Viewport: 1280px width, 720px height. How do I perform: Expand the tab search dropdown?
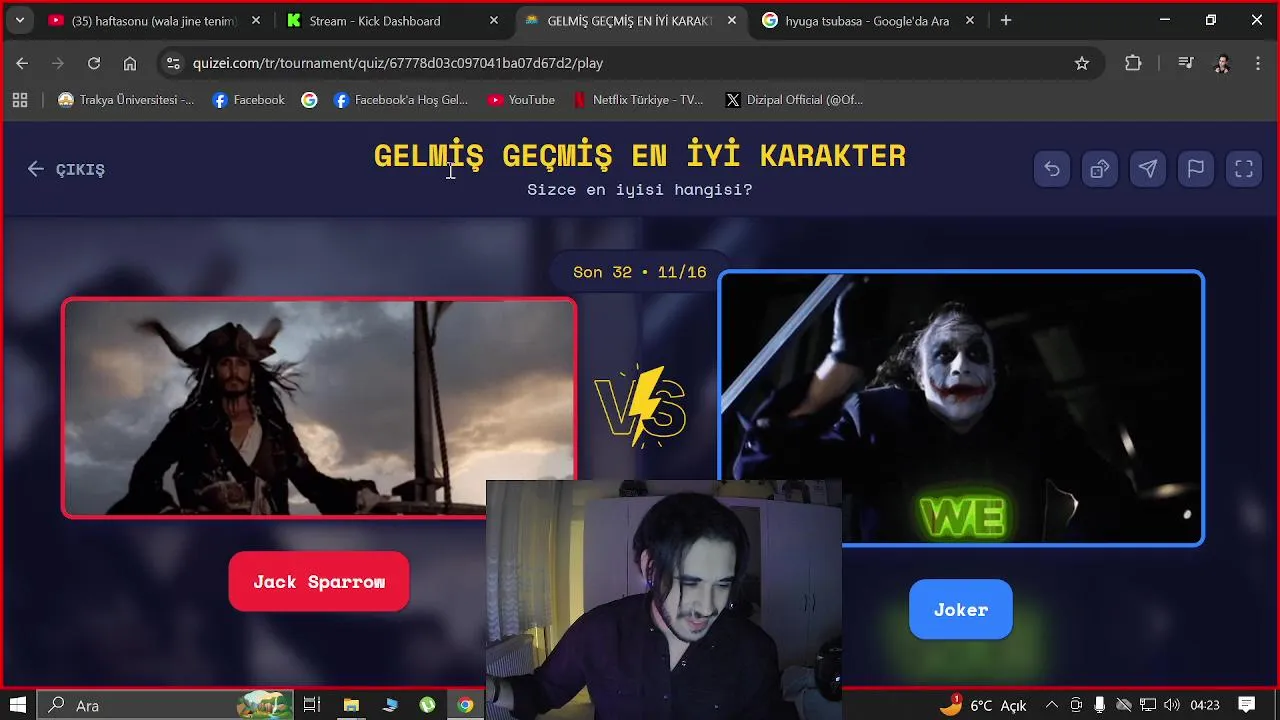[x=19, y=20]
